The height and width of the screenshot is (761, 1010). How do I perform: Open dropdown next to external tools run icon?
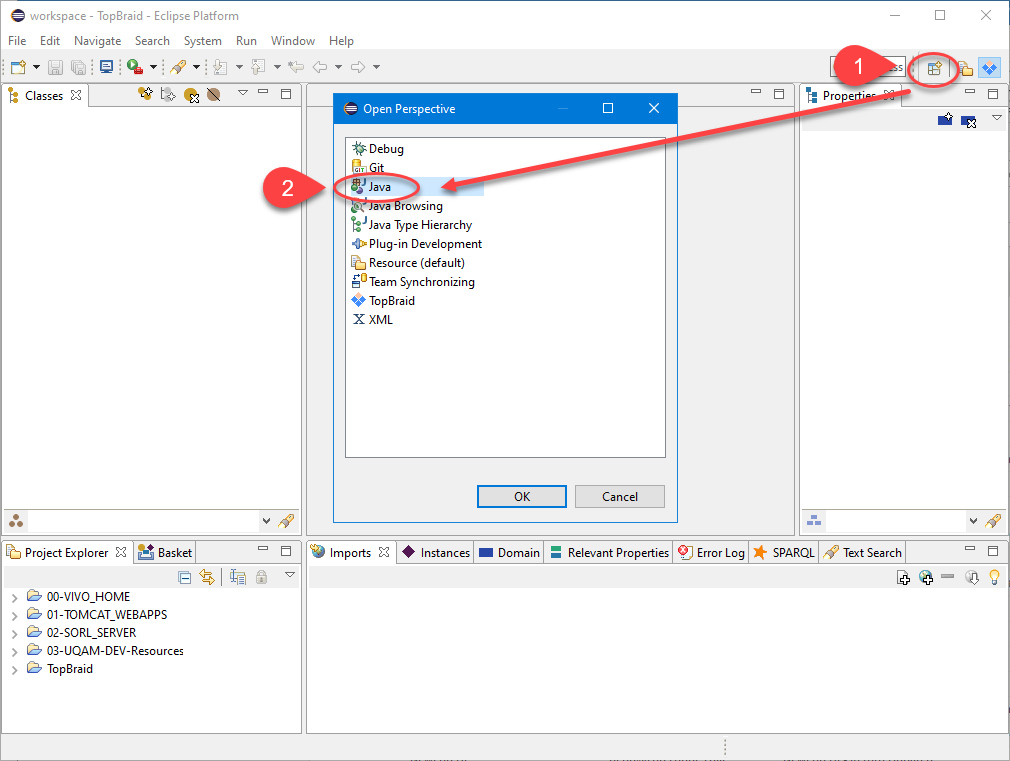point(153,67)
